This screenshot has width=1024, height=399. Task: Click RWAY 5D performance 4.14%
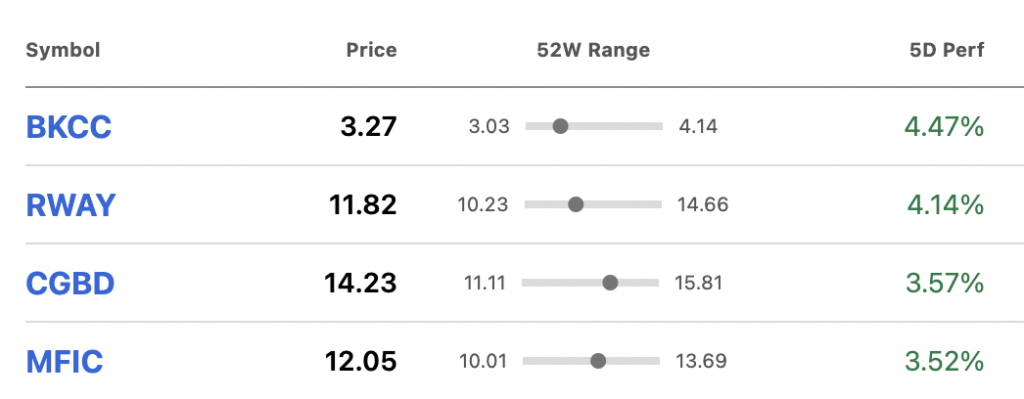946,205
